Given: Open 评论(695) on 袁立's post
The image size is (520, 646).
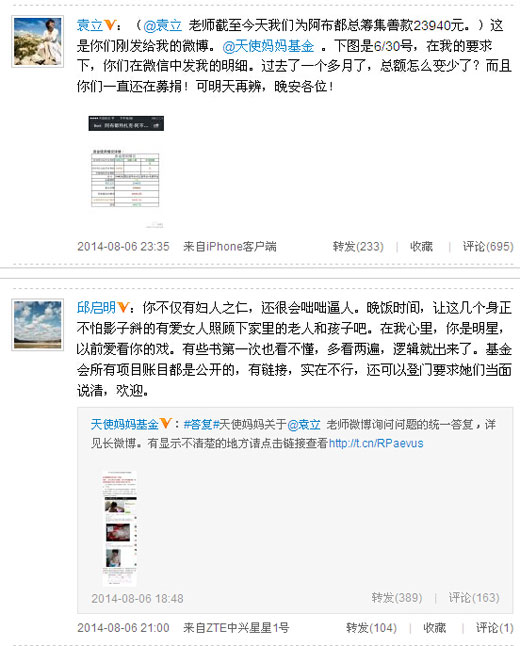Looking at the screenshot, I should (488, 246).
